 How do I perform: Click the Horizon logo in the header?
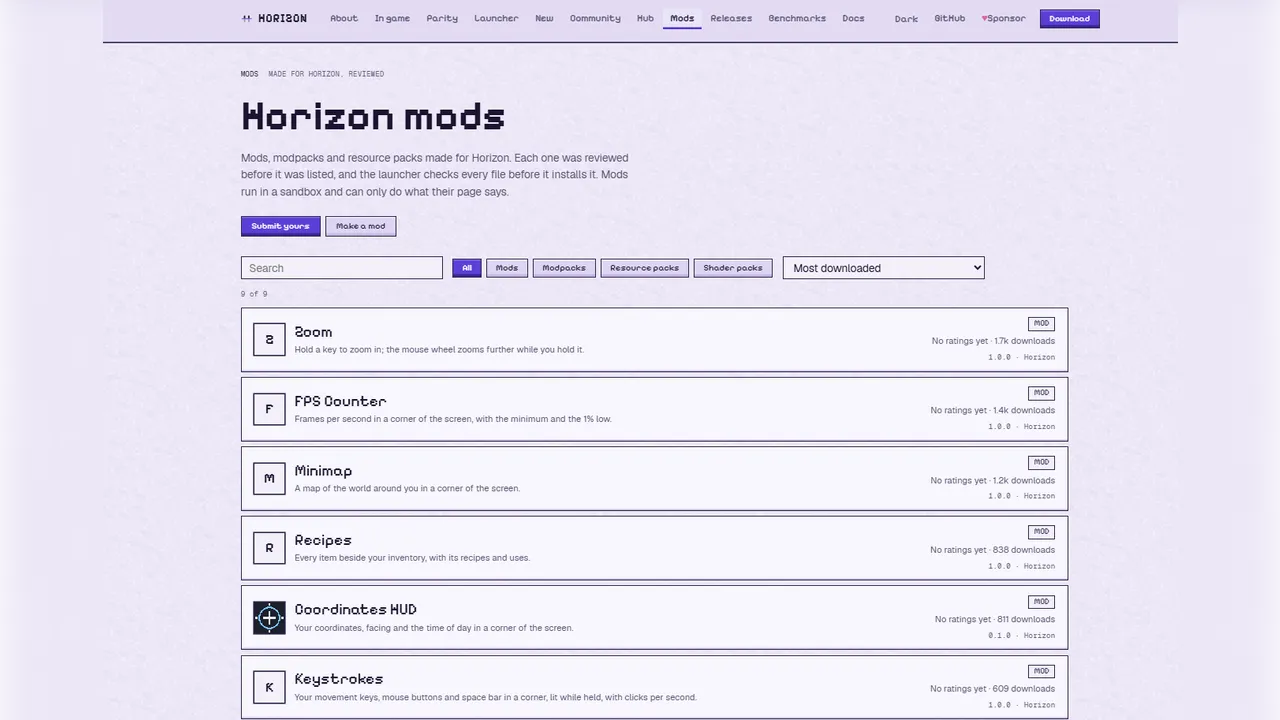[274, 18]
